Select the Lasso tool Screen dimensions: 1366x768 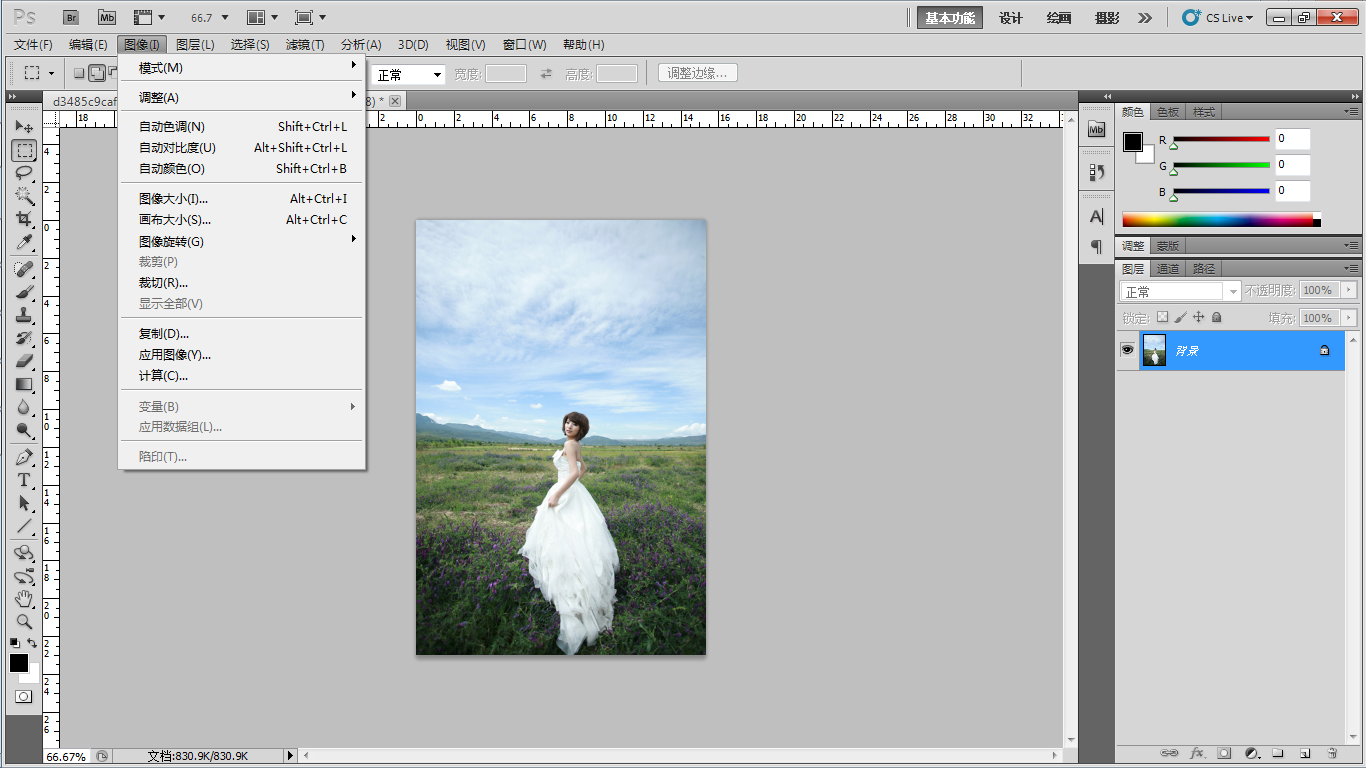pyautogui.click(x=24, y=173)
